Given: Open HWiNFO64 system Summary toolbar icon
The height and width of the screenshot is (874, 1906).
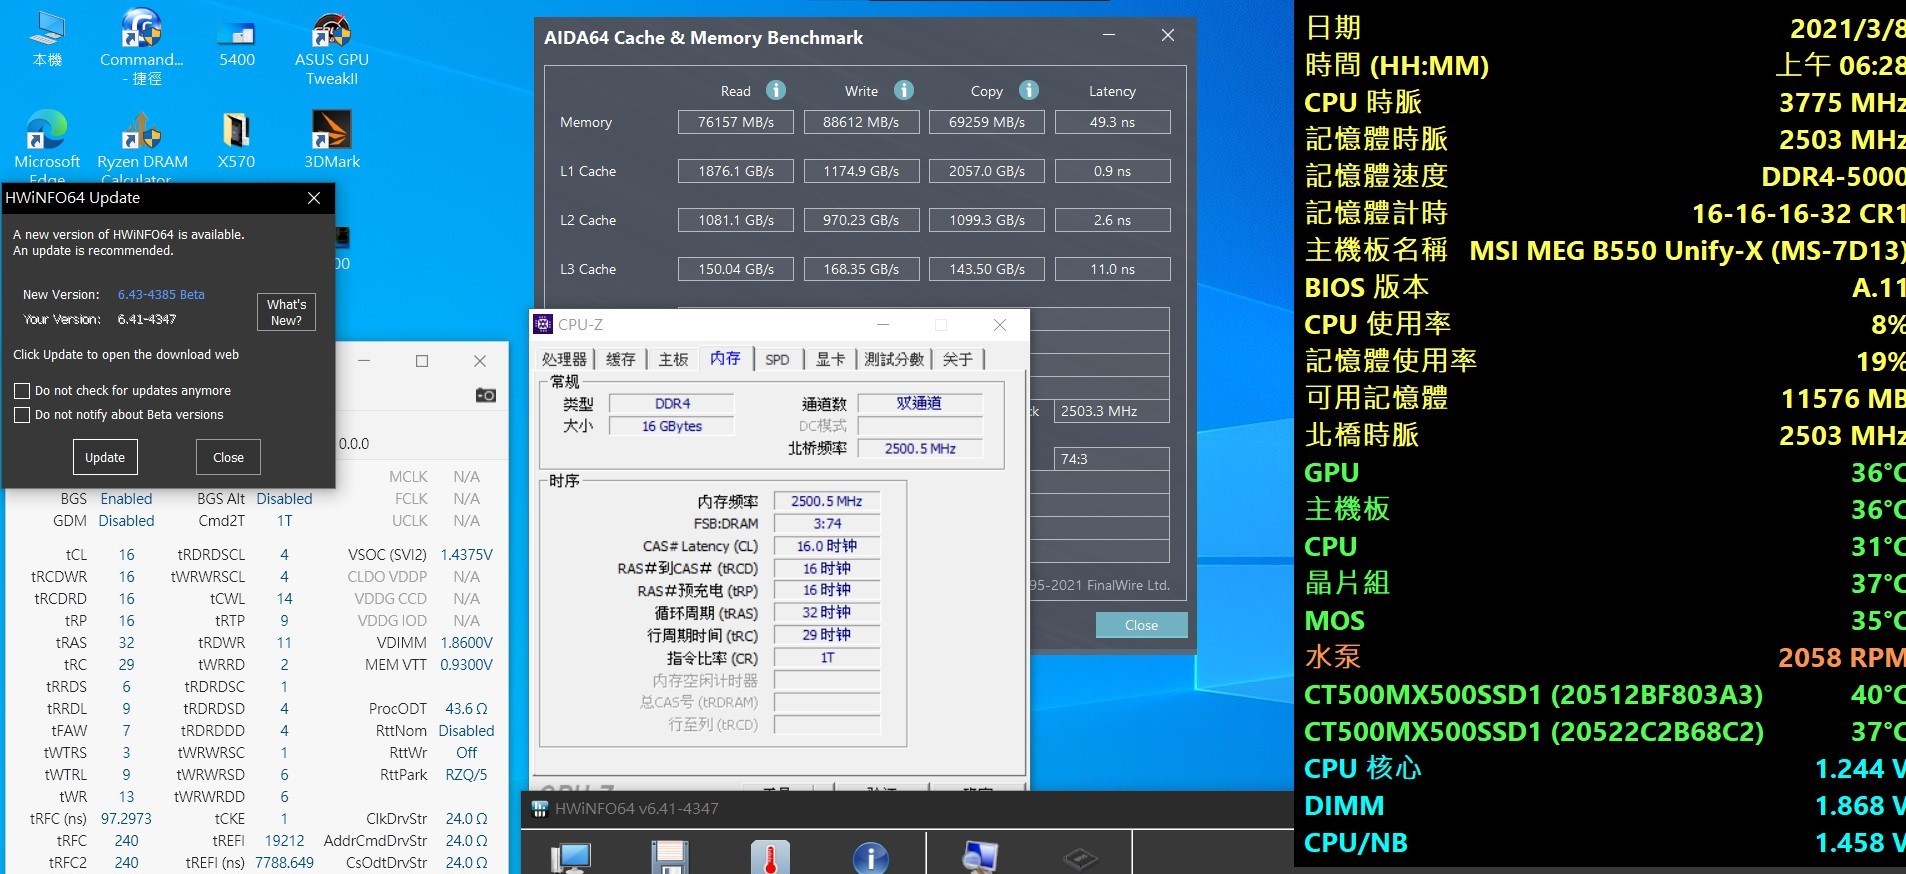Looking at the screenshot, I should point(572,858).
